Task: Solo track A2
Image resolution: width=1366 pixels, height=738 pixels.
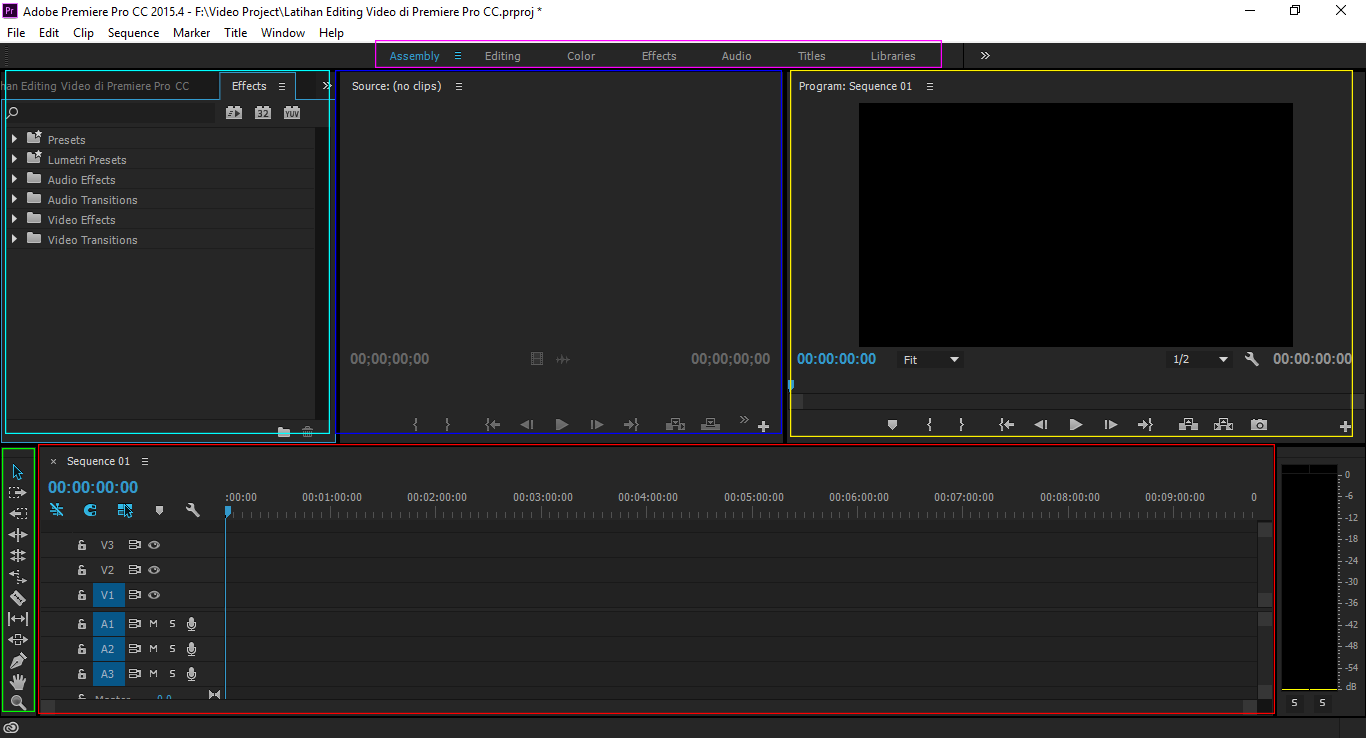Action: tap(172, 648)
